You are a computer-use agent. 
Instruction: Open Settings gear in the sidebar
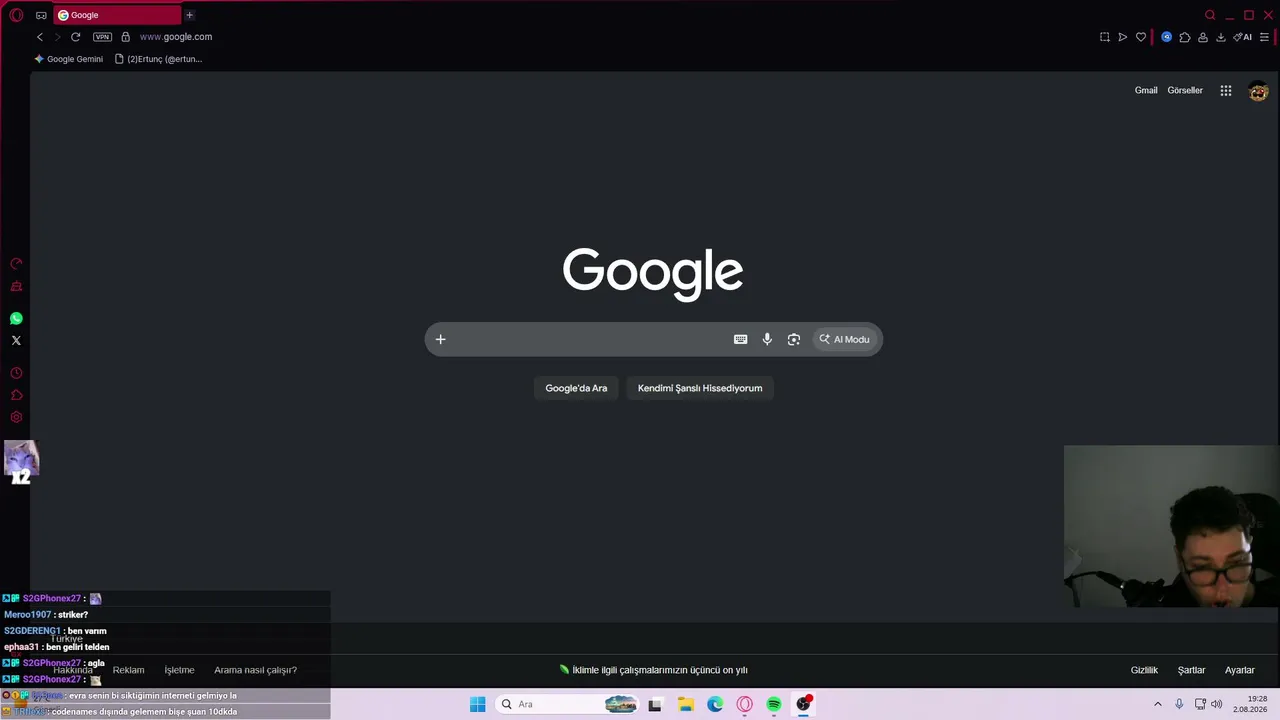[x=16, y=418]
